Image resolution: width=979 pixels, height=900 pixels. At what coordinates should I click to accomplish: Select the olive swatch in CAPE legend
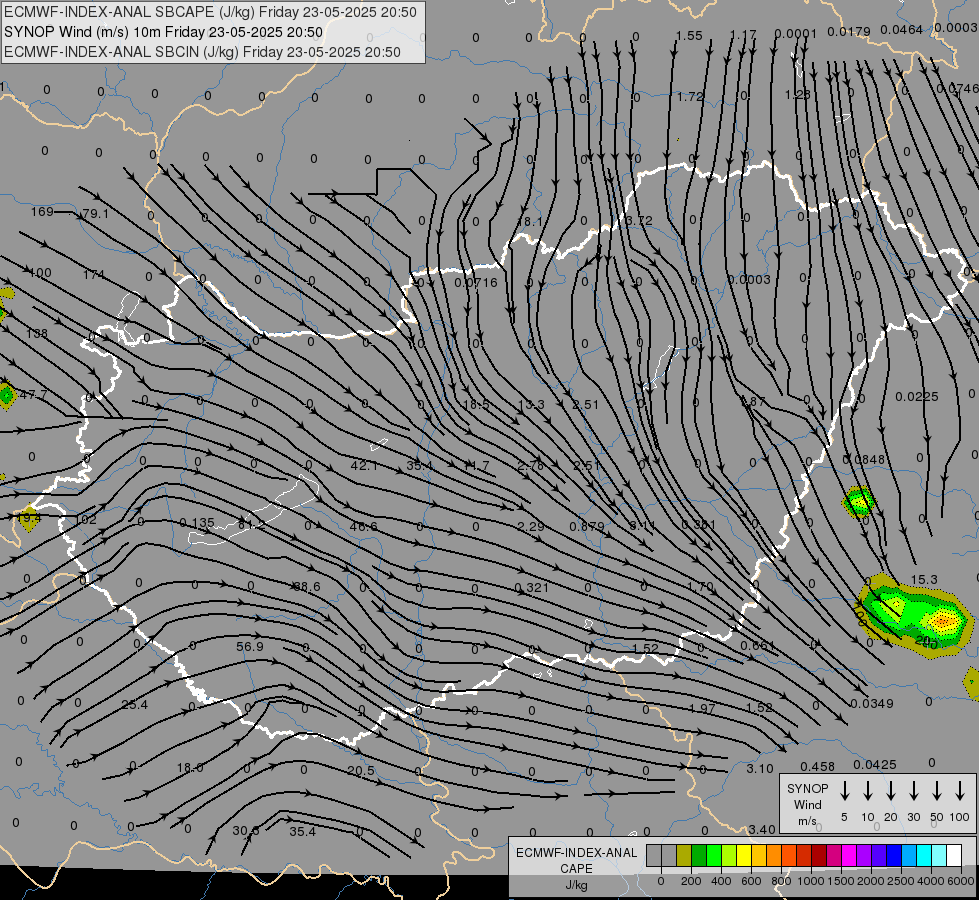684,856
